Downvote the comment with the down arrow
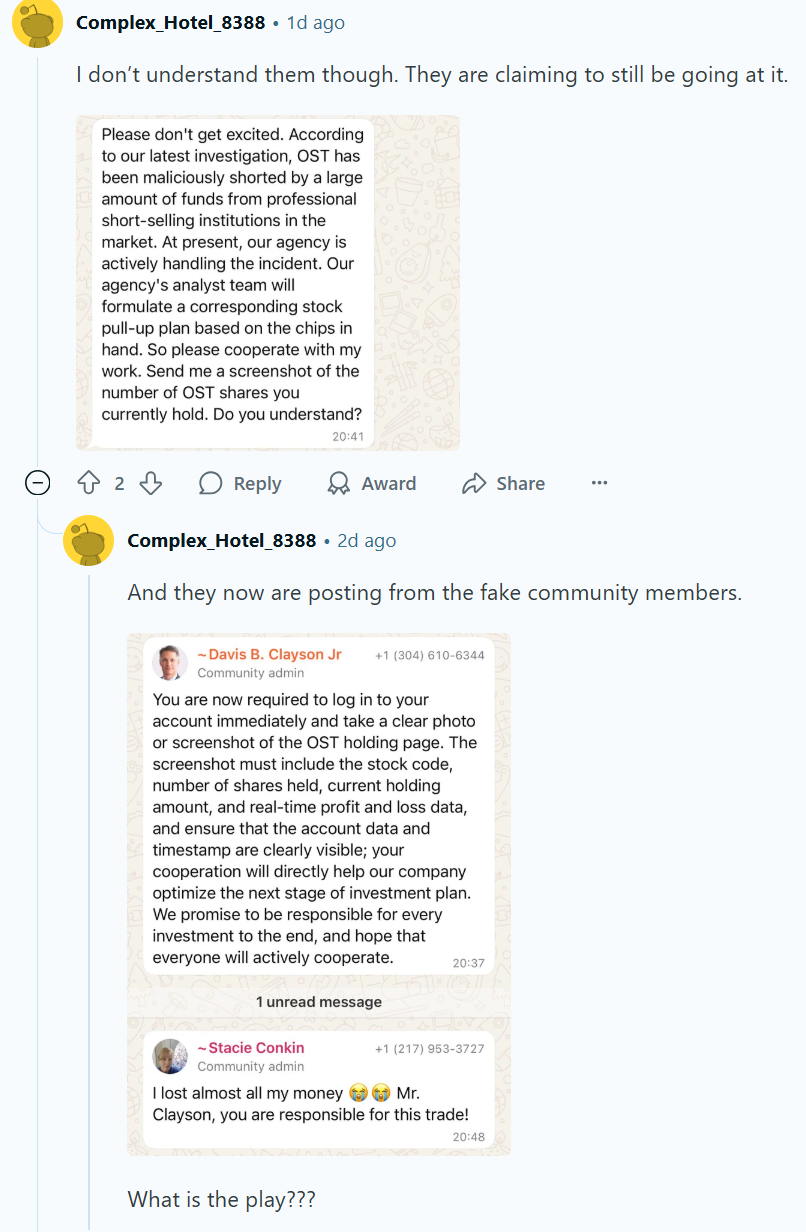806x1232 pixels. [x=150, y=484]
